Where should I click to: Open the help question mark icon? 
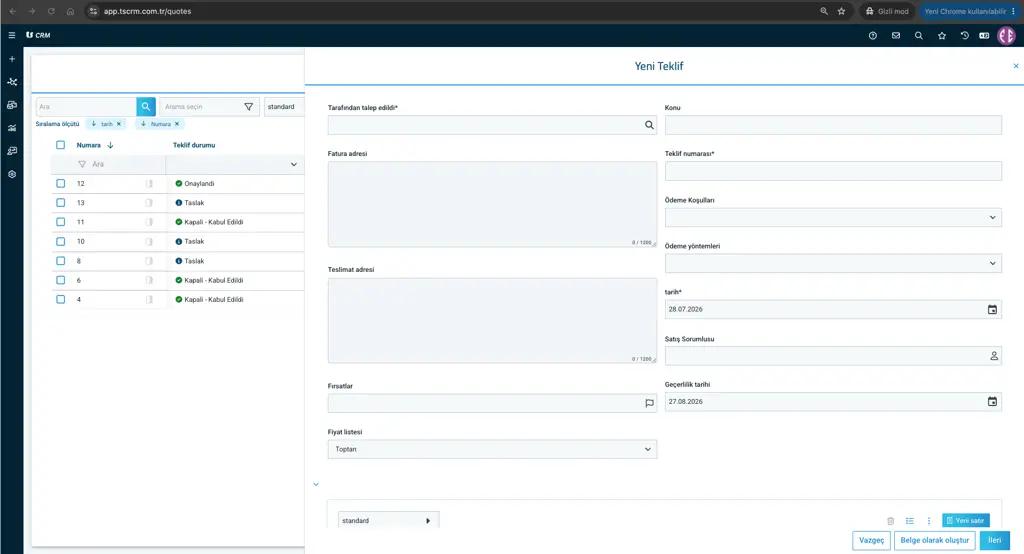(872, 36)
